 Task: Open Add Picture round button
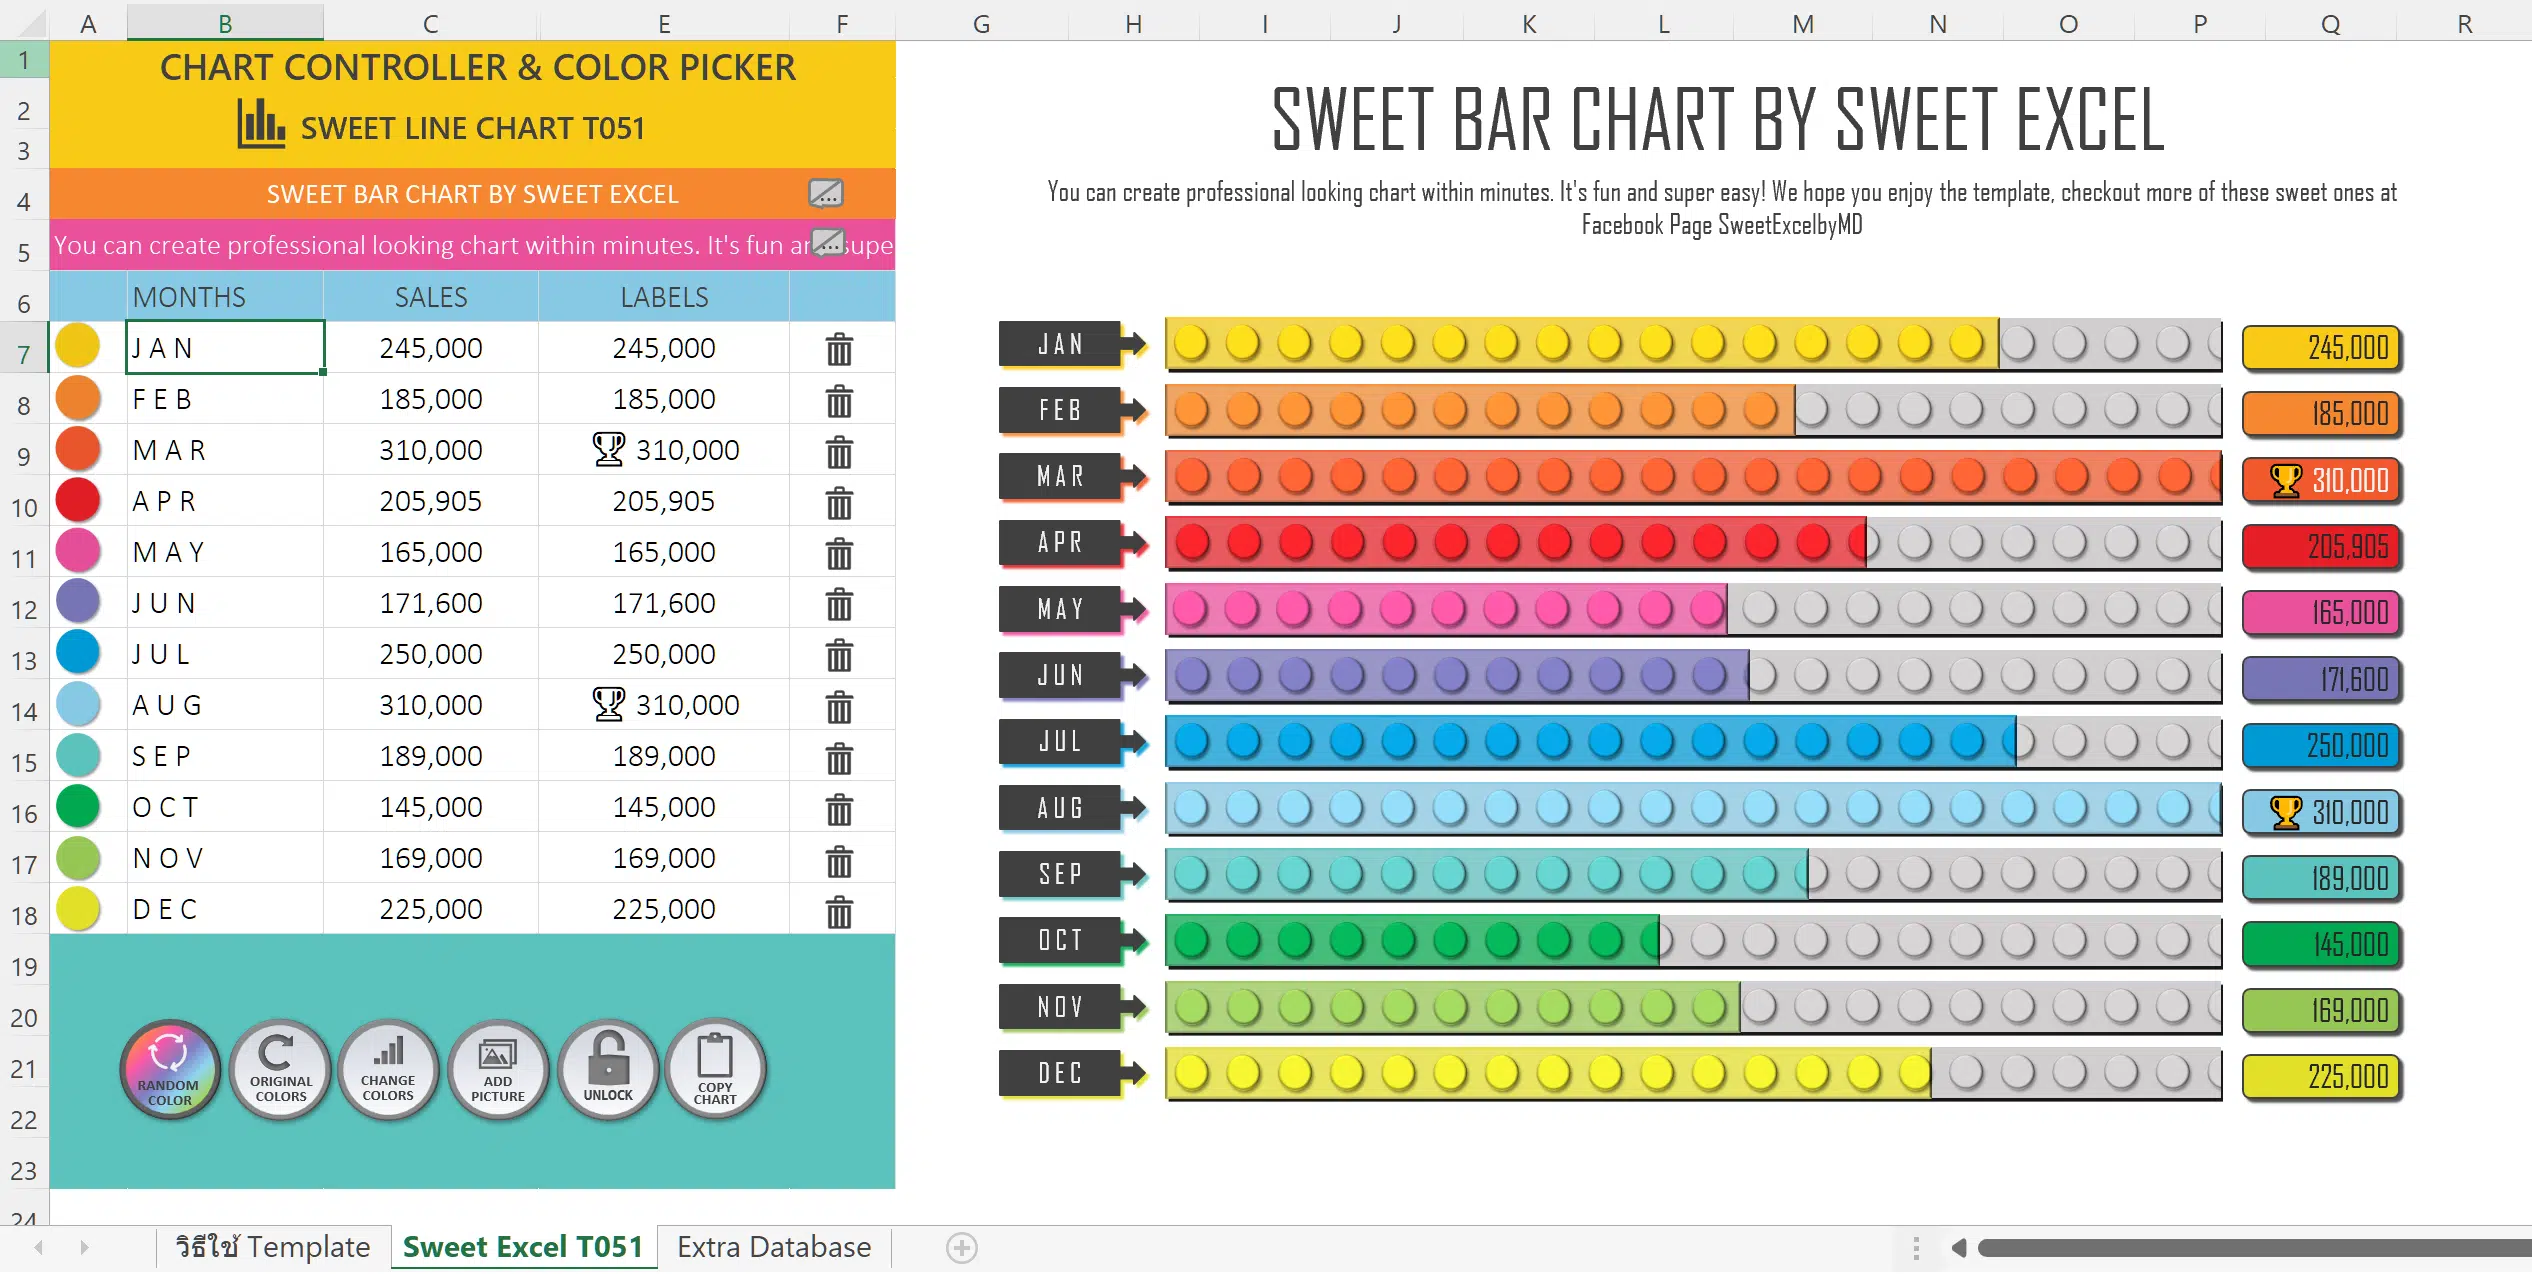click(498, 1069)
